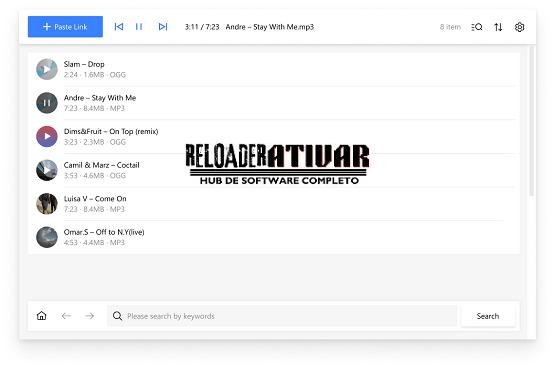Click the '2:24 · 1.6MB · OGG' details

[x=95, y=75]
